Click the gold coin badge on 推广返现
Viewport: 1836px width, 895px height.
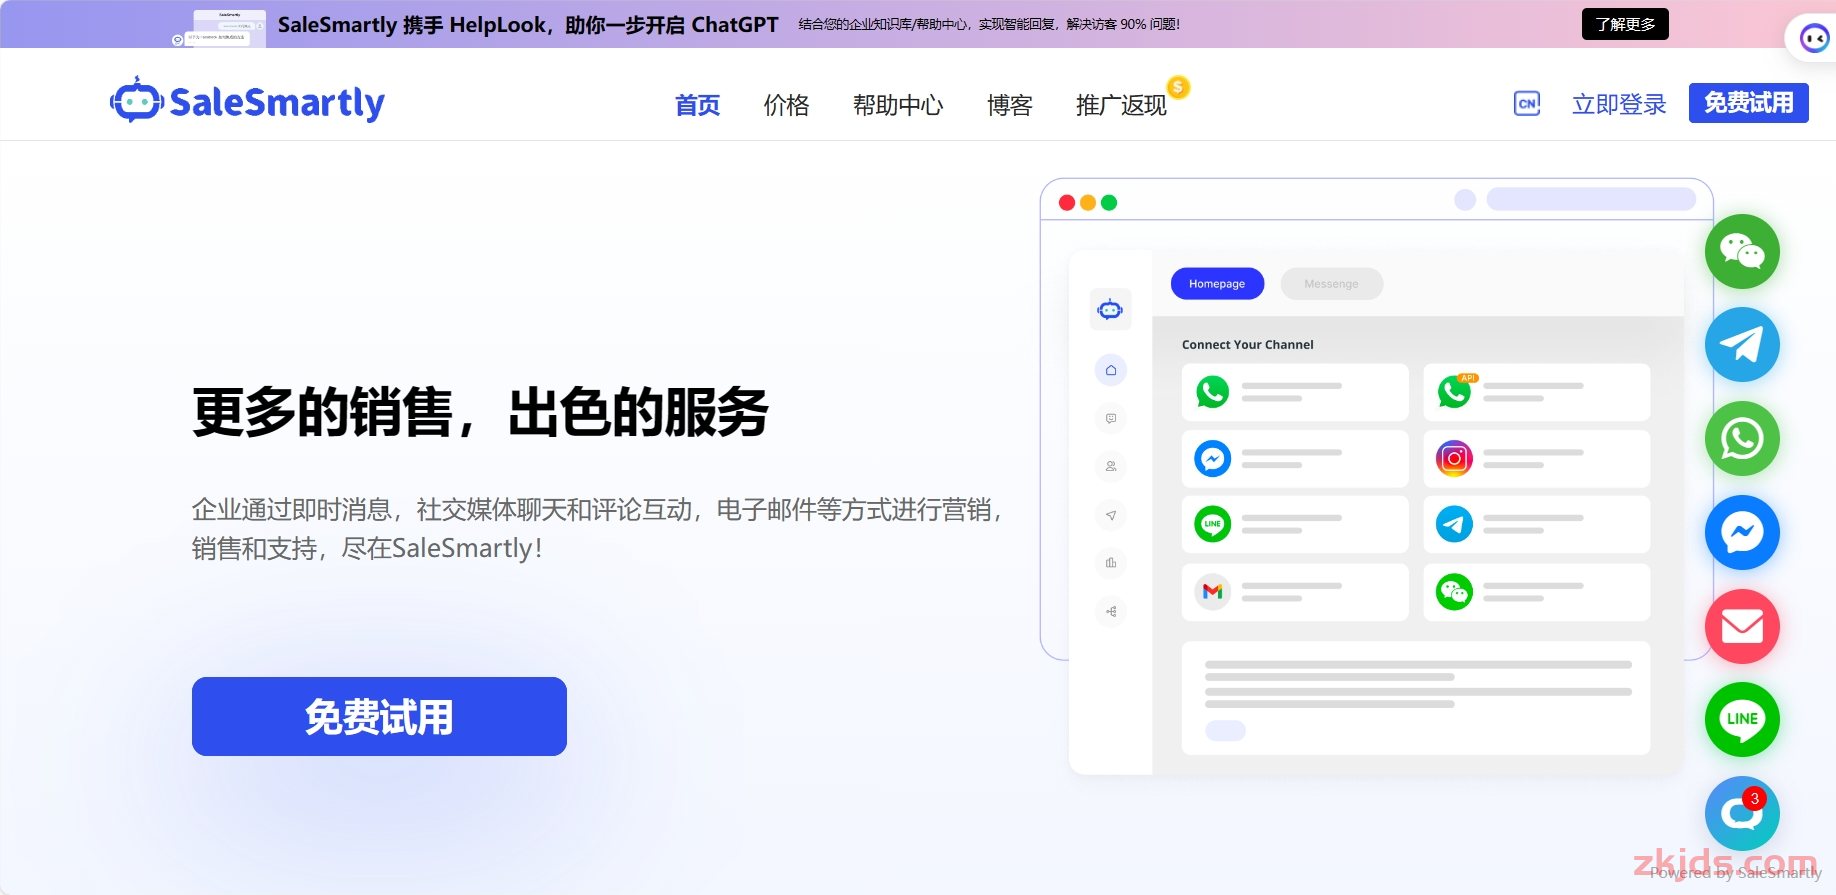pos(1178,87)
